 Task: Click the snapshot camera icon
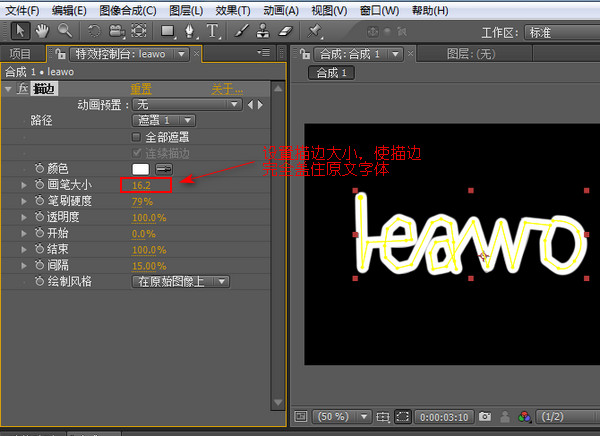pos(485,416)
